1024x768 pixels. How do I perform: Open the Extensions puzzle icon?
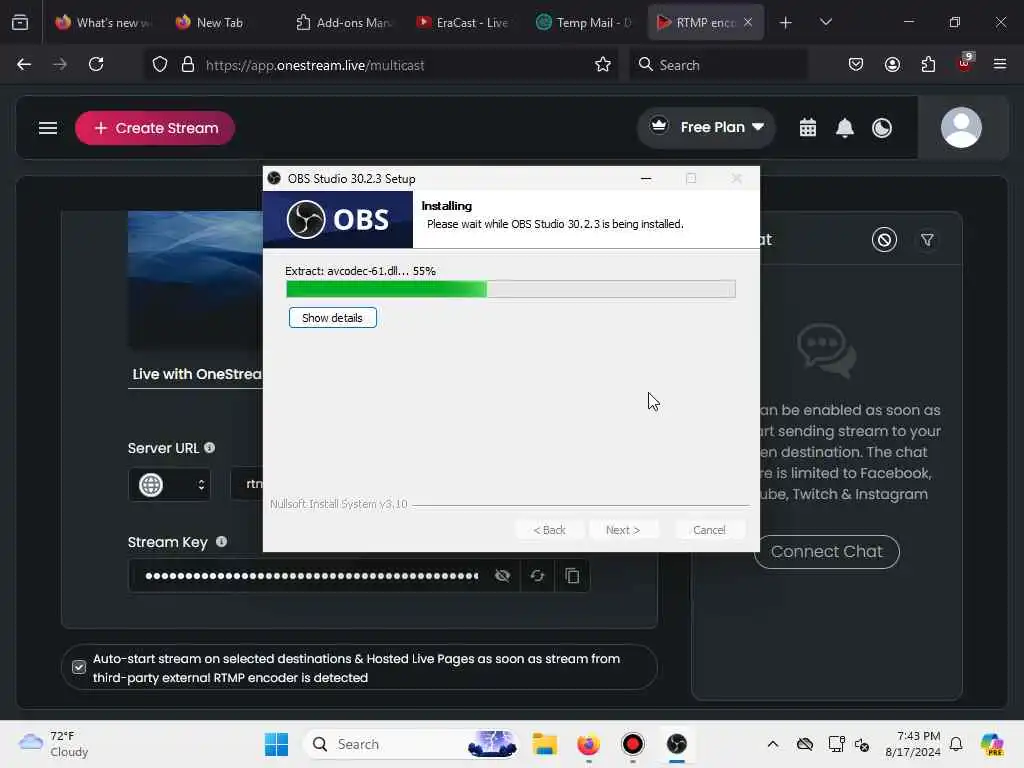coord(928,64)
